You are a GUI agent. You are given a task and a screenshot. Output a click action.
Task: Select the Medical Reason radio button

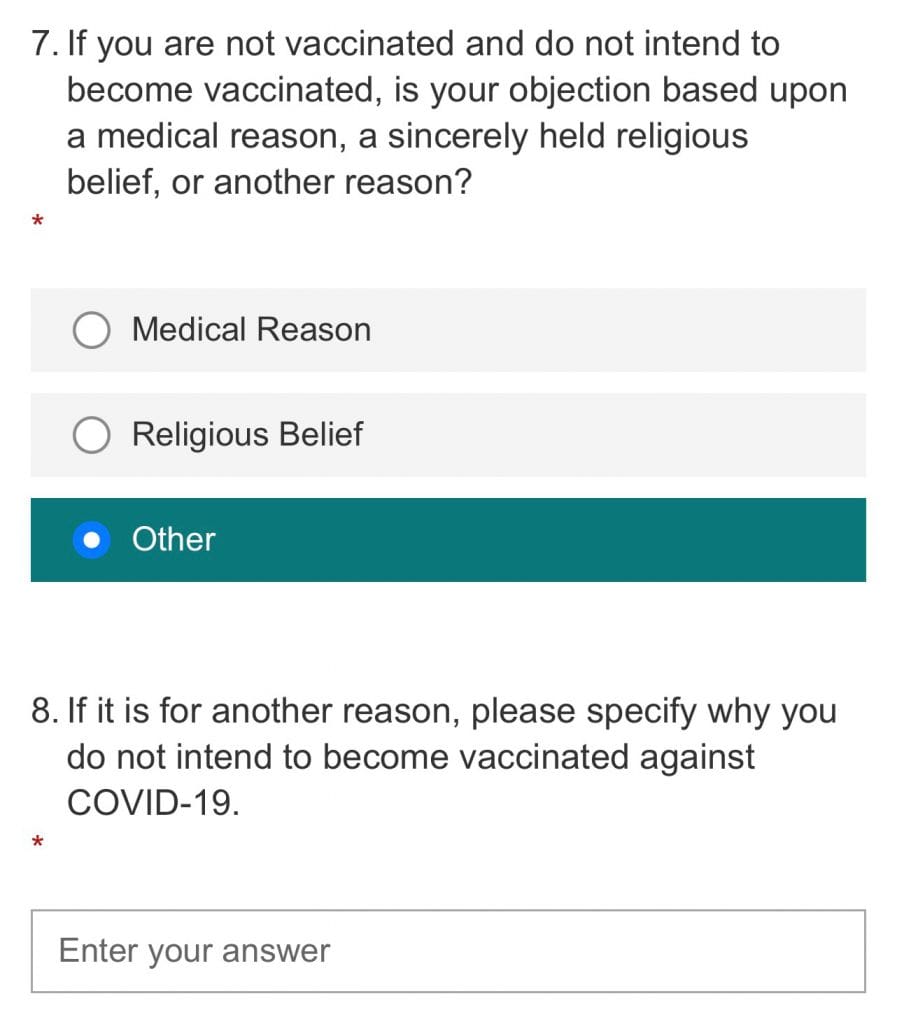point(91,330)
